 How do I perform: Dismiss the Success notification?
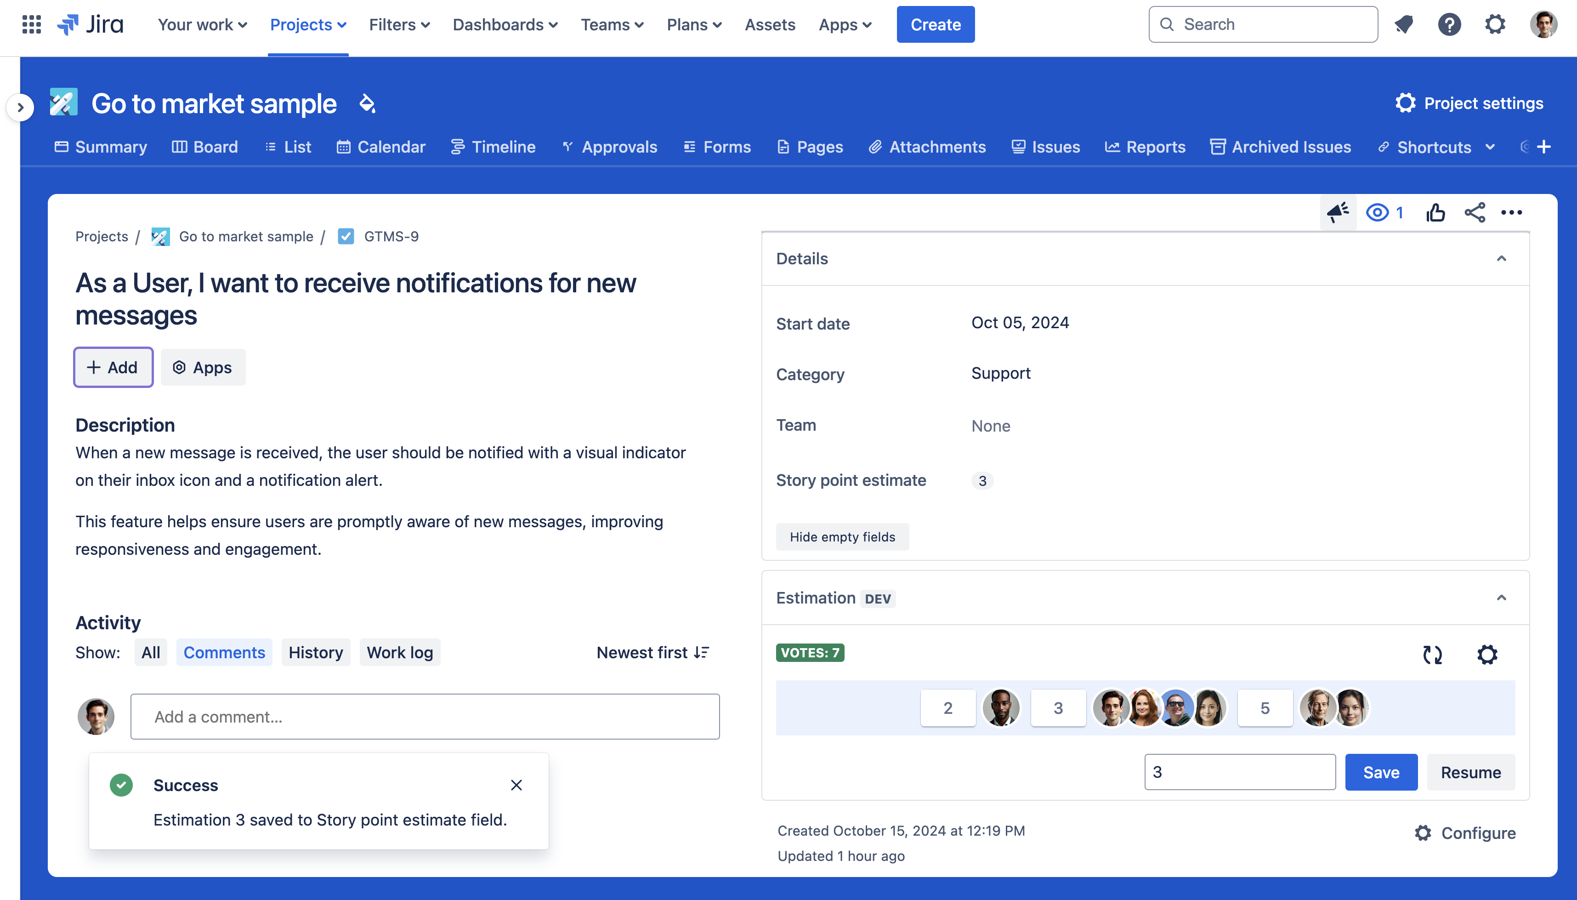pos(516,785)
